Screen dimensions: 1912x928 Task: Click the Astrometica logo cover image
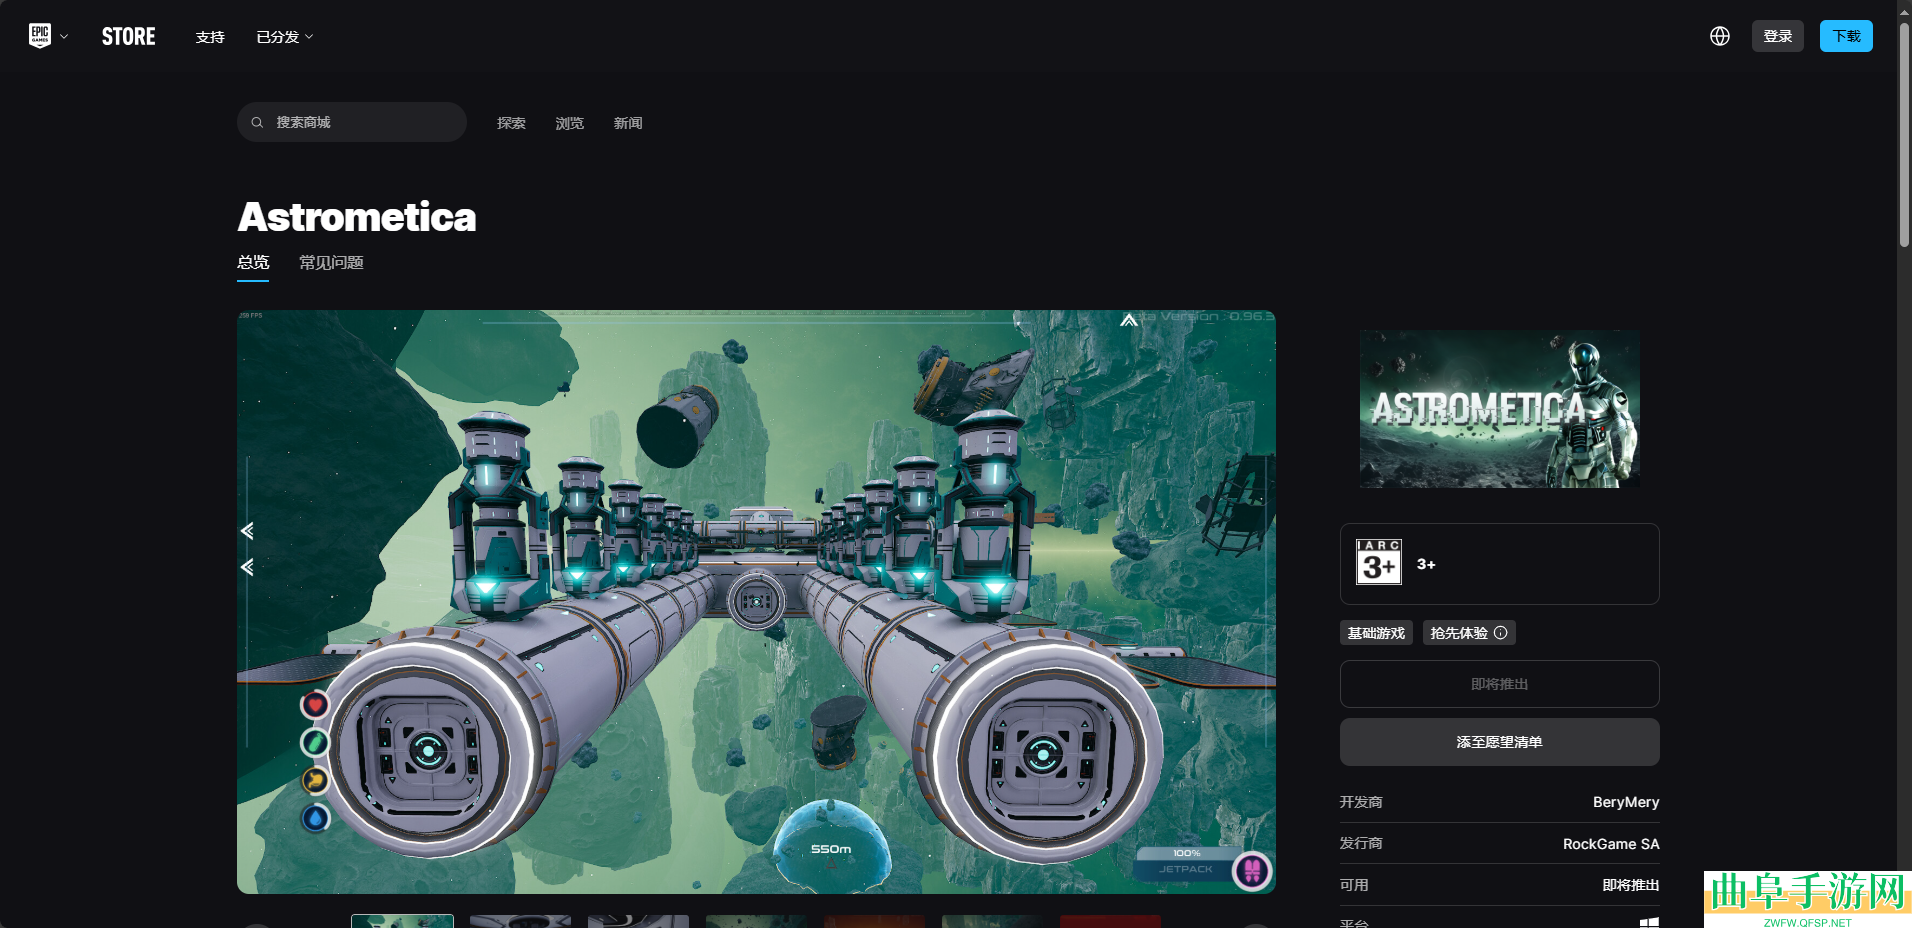(1500, 409)
